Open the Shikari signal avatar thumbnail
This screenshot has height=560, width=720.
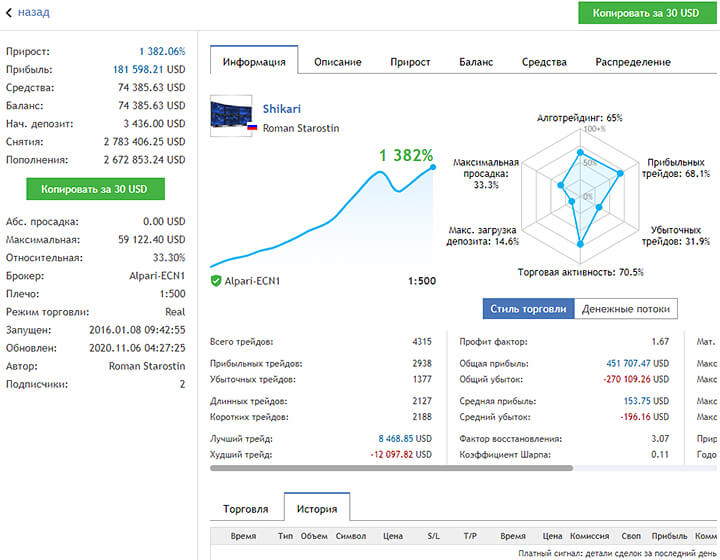coord(231,115)
